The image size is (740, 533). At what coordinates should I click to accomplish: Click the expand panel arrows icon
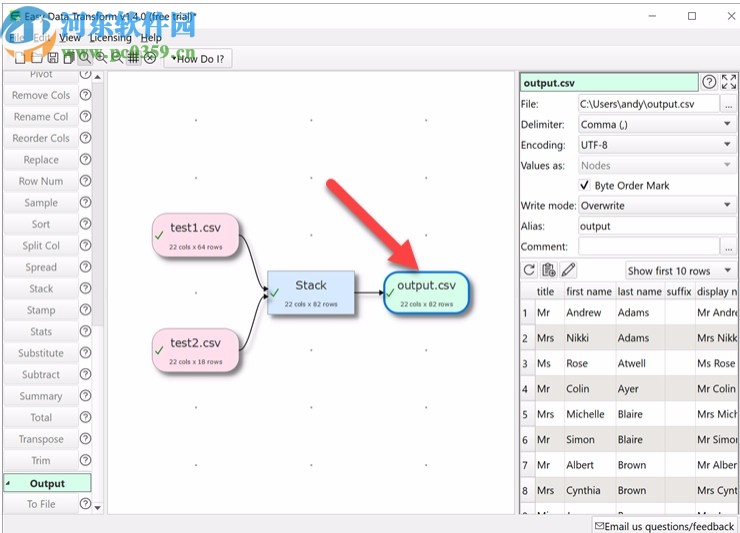click(x=729, y=82)
